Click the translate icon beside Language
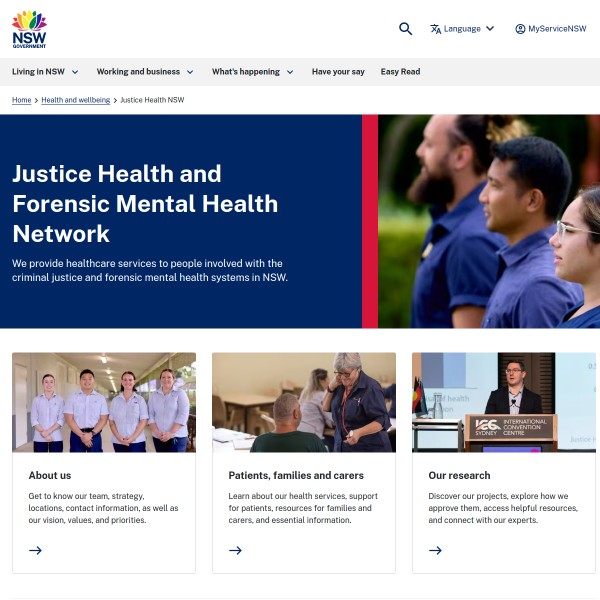This screenshot has height=600, width=600. point(435,29)
